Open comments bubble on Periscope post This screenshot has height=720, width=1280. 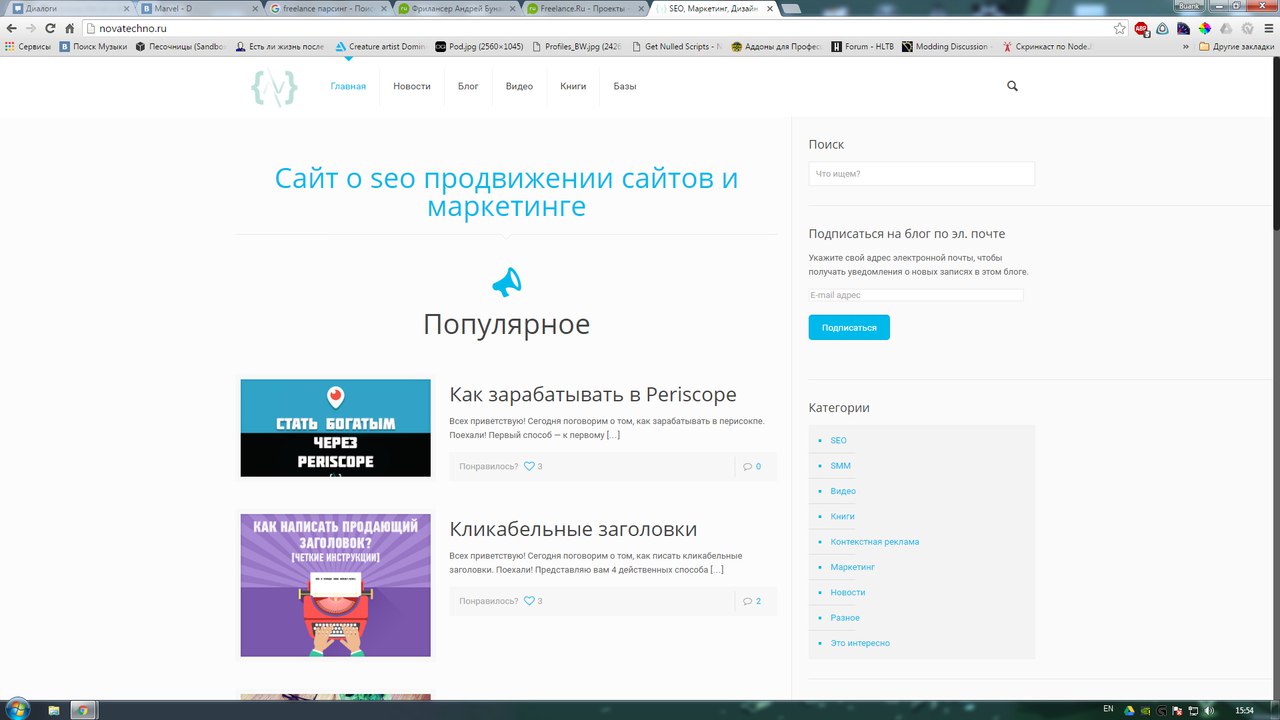pos(747,466)
